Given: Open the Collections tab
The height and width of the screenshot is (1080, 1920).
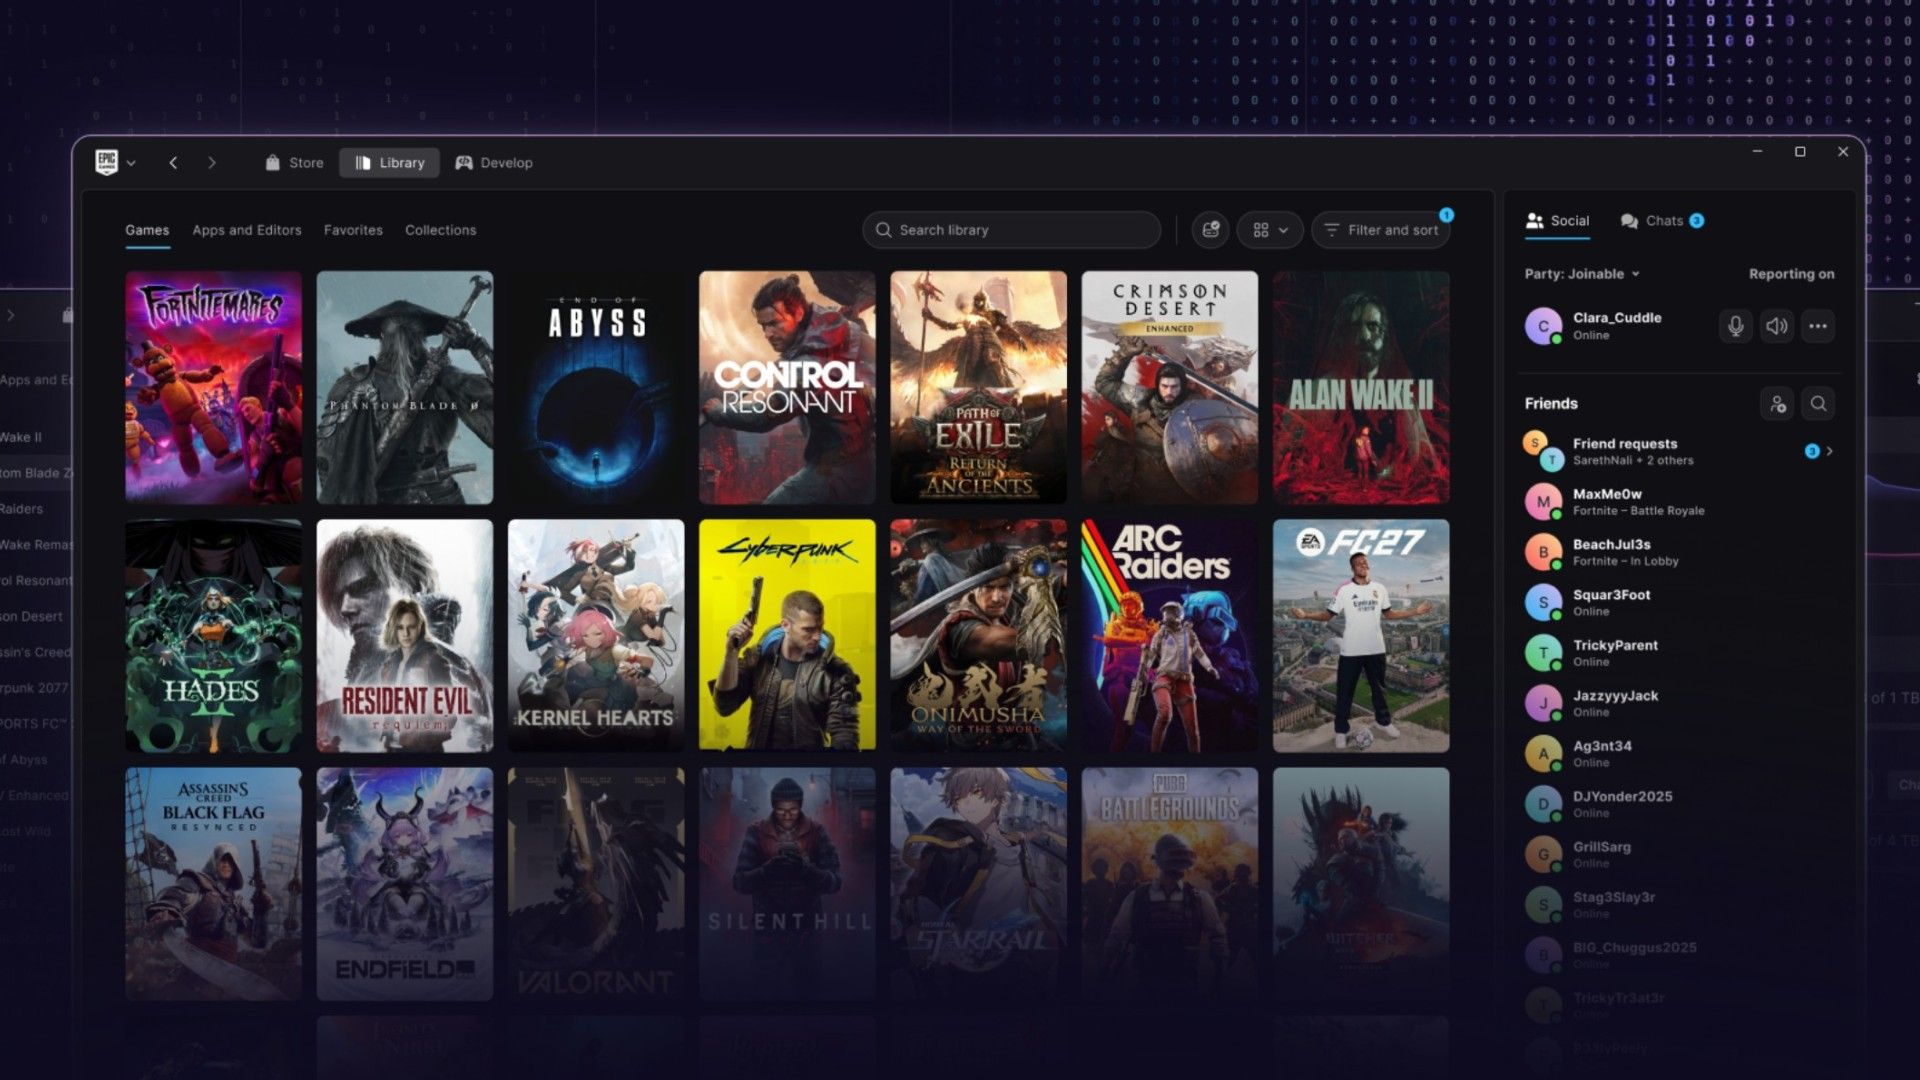Looking at the screenshot, I should point(440,230).
